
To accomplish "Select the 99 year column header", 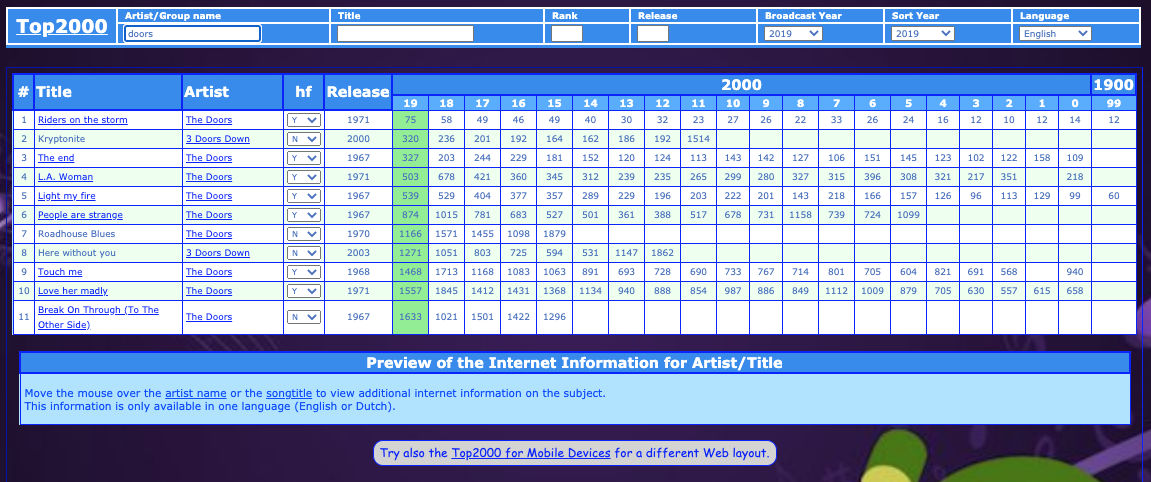I will pyautogui.click(x=1114, y=103).
